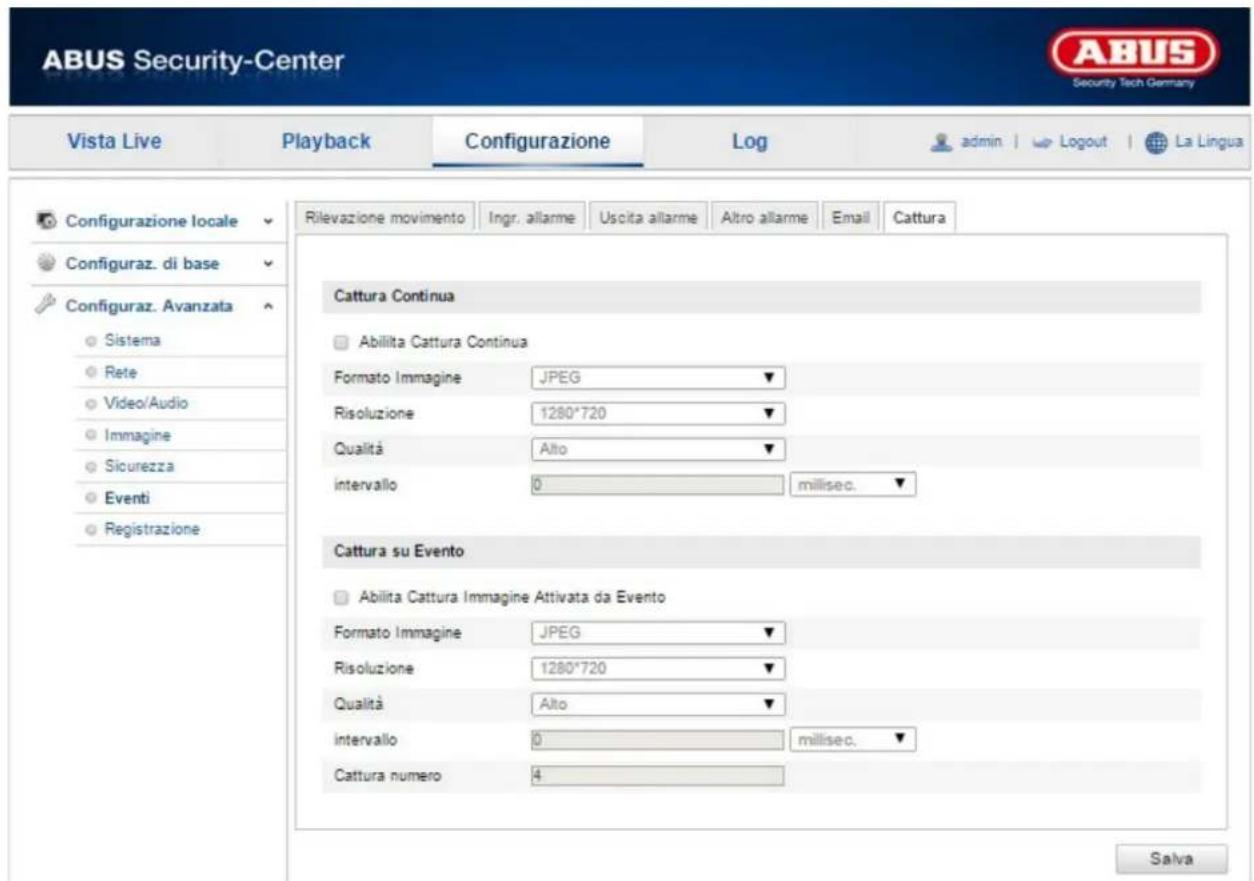The width and height of the screenshot is (1254, 881).
Task: Switch to the Vista Live tab
Action: coord(113,142)
